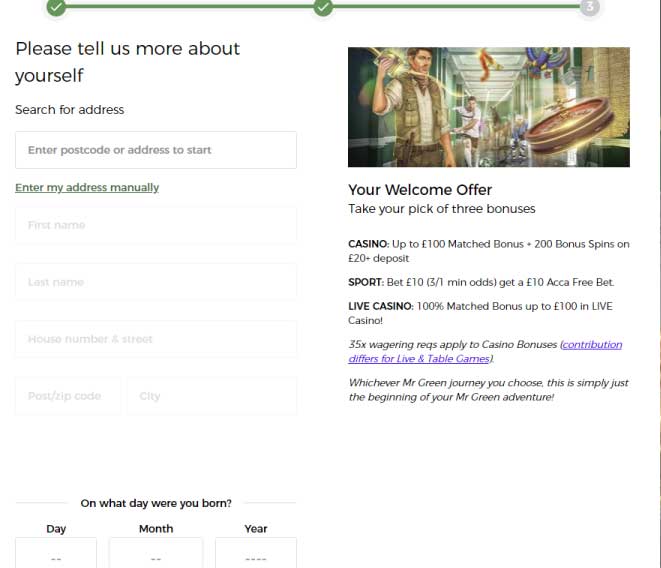Click the Please tell us more about yourself heading
Viewport: 661px width, 568px height.
(127, 62)
